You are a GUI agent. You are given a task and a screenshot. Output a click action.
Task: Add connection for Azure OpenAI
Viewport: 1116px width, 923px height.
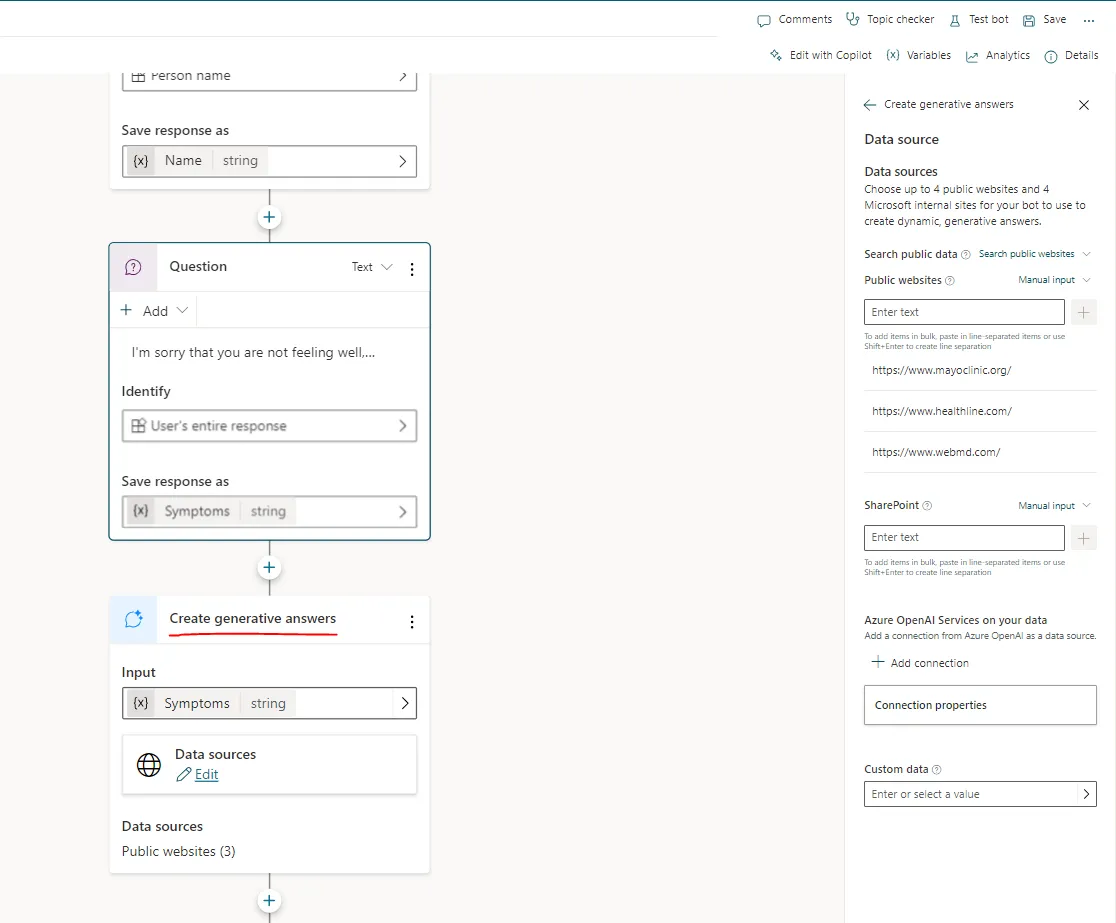(x=920, y=663)
